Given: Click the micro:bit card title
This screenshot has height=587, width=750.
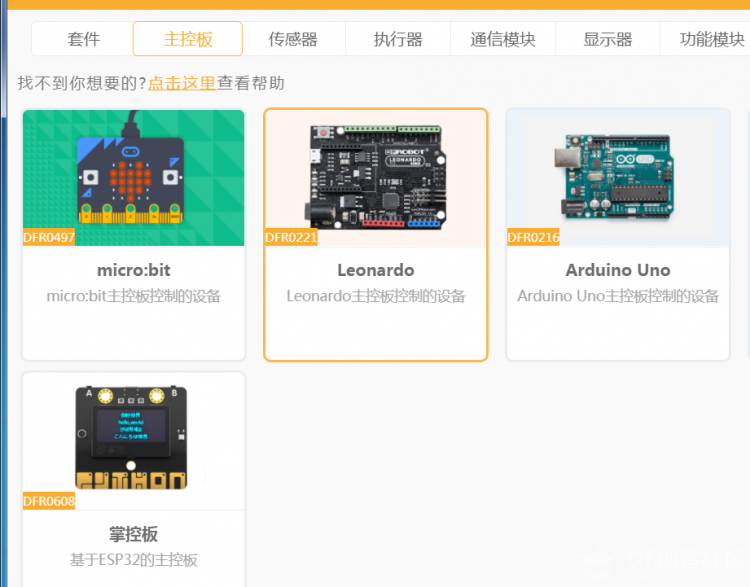Looking at the screenshot, I should pos(133,270).
